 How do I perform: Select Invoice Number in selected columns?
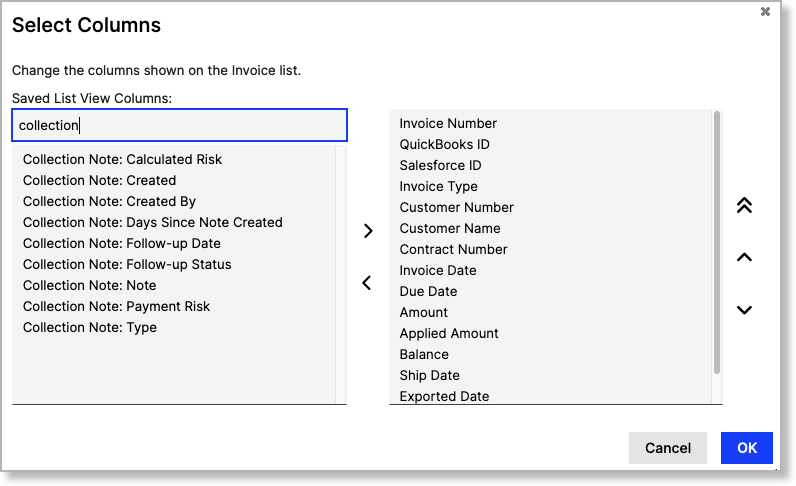pyautogui.click(x=448, y=123)
